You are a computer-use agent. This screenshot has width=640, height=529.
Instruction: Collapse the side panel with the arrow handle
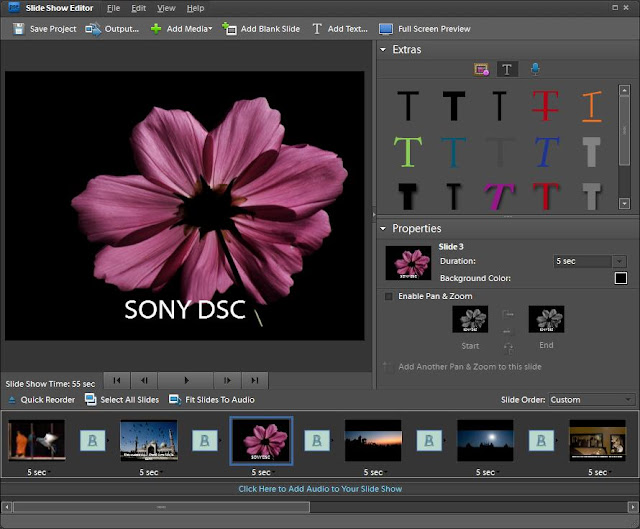374,214
